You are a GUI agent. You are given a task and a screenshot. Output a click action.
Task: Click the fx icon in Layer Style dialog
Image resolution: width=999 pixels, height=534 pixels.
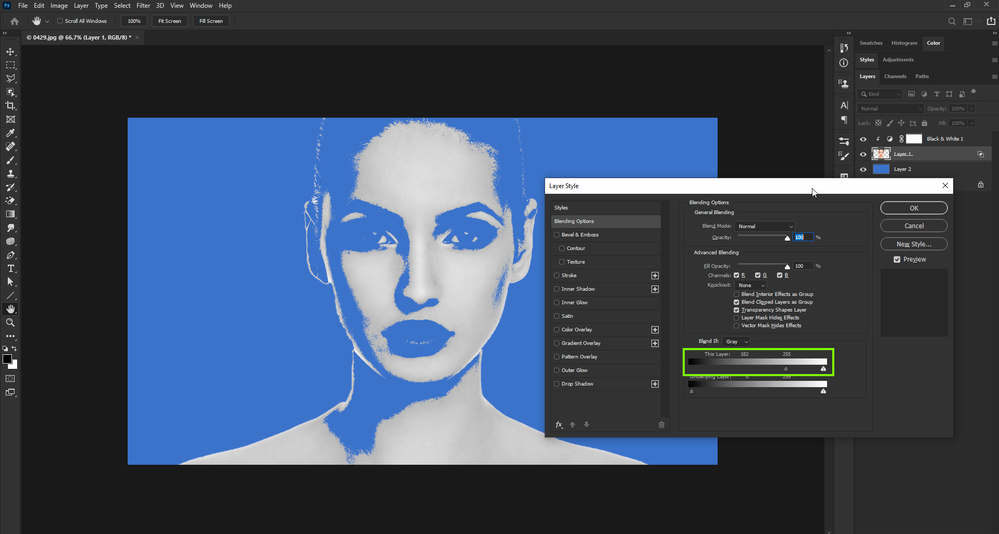[559, 425]
